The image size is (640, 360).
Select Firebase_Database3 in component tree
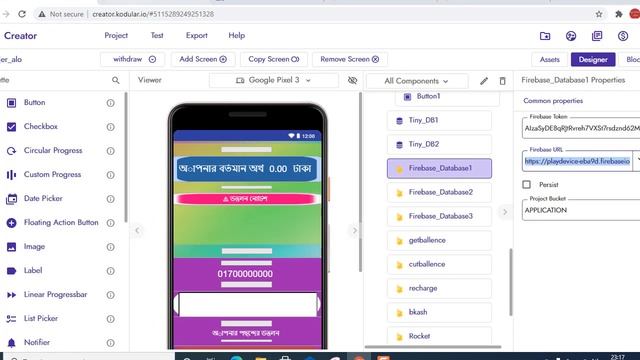coord(439,216)
